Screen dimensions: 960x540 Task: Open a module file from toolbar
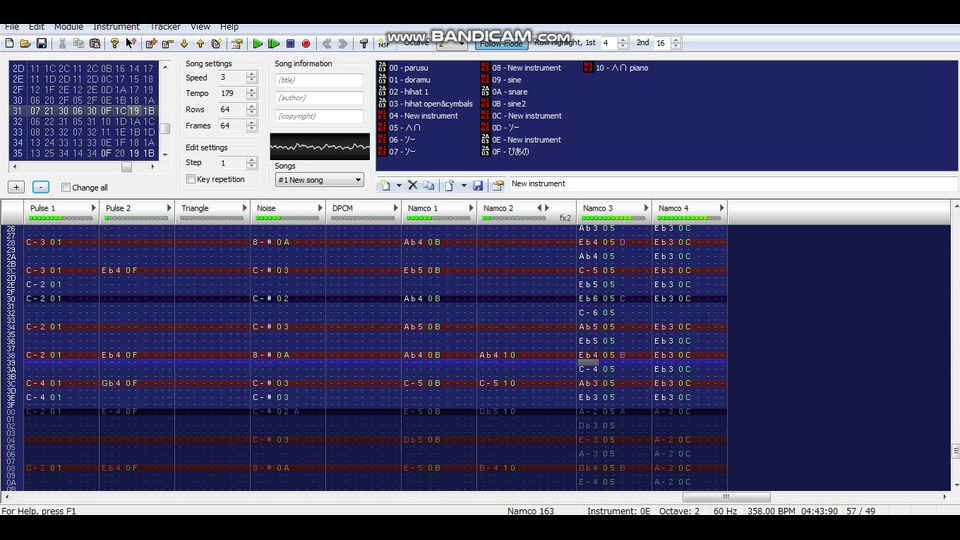25,43
